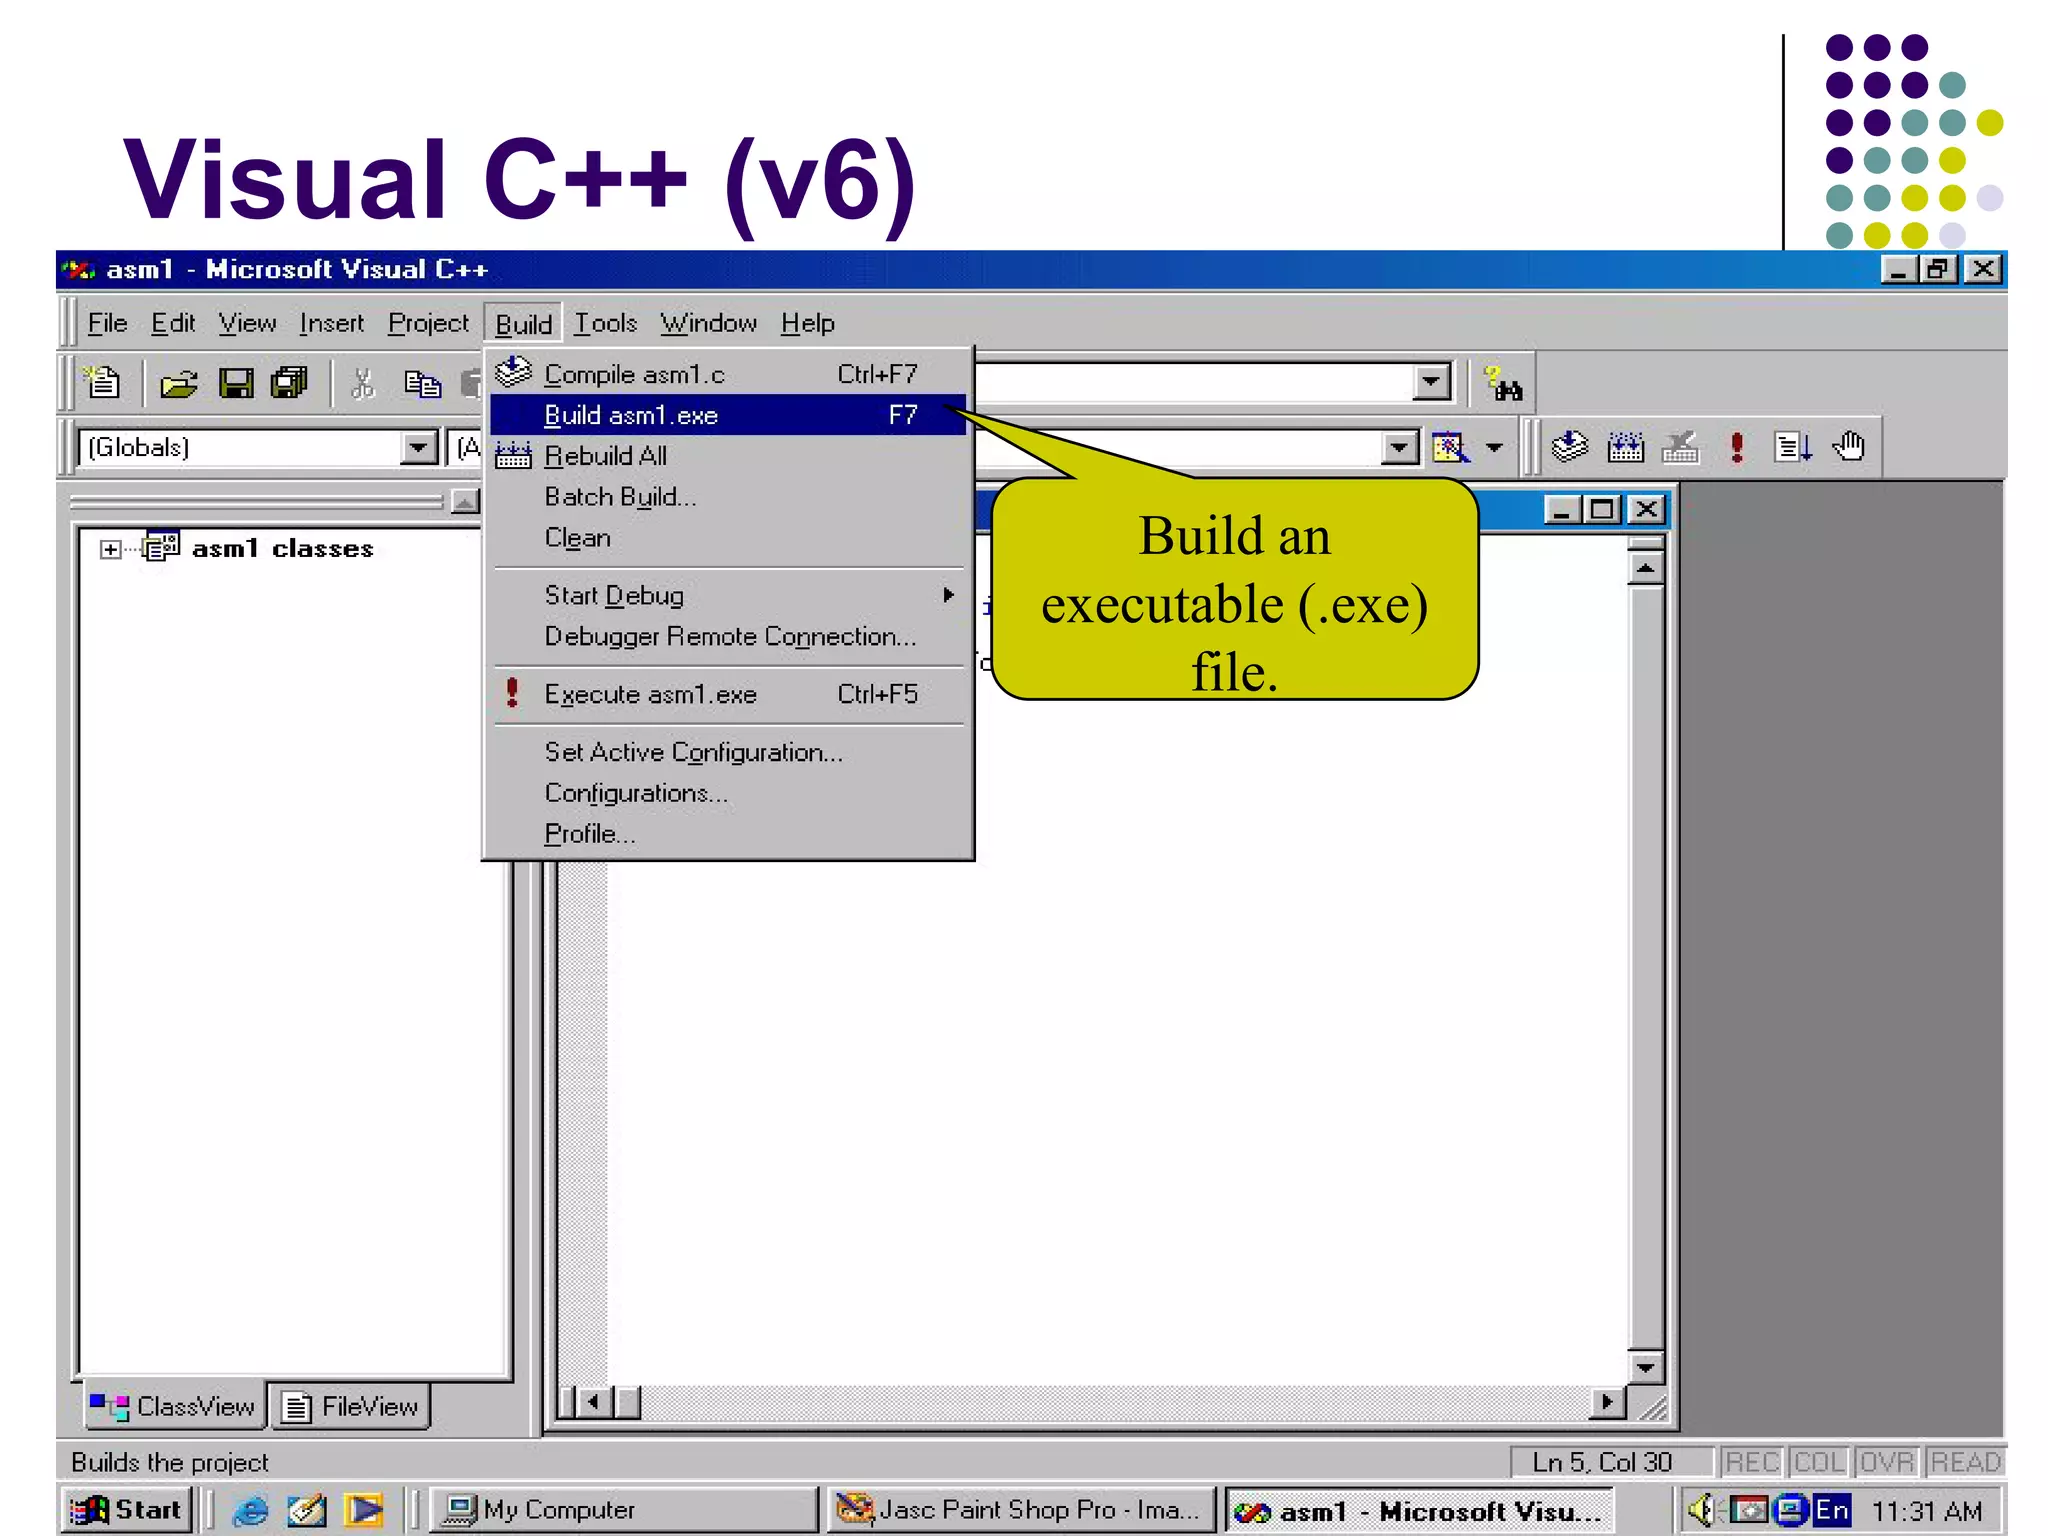Viewport: 2048px width, 1536px height.
Task: Click the Save floppy disk icon
Action: point(236,383)
